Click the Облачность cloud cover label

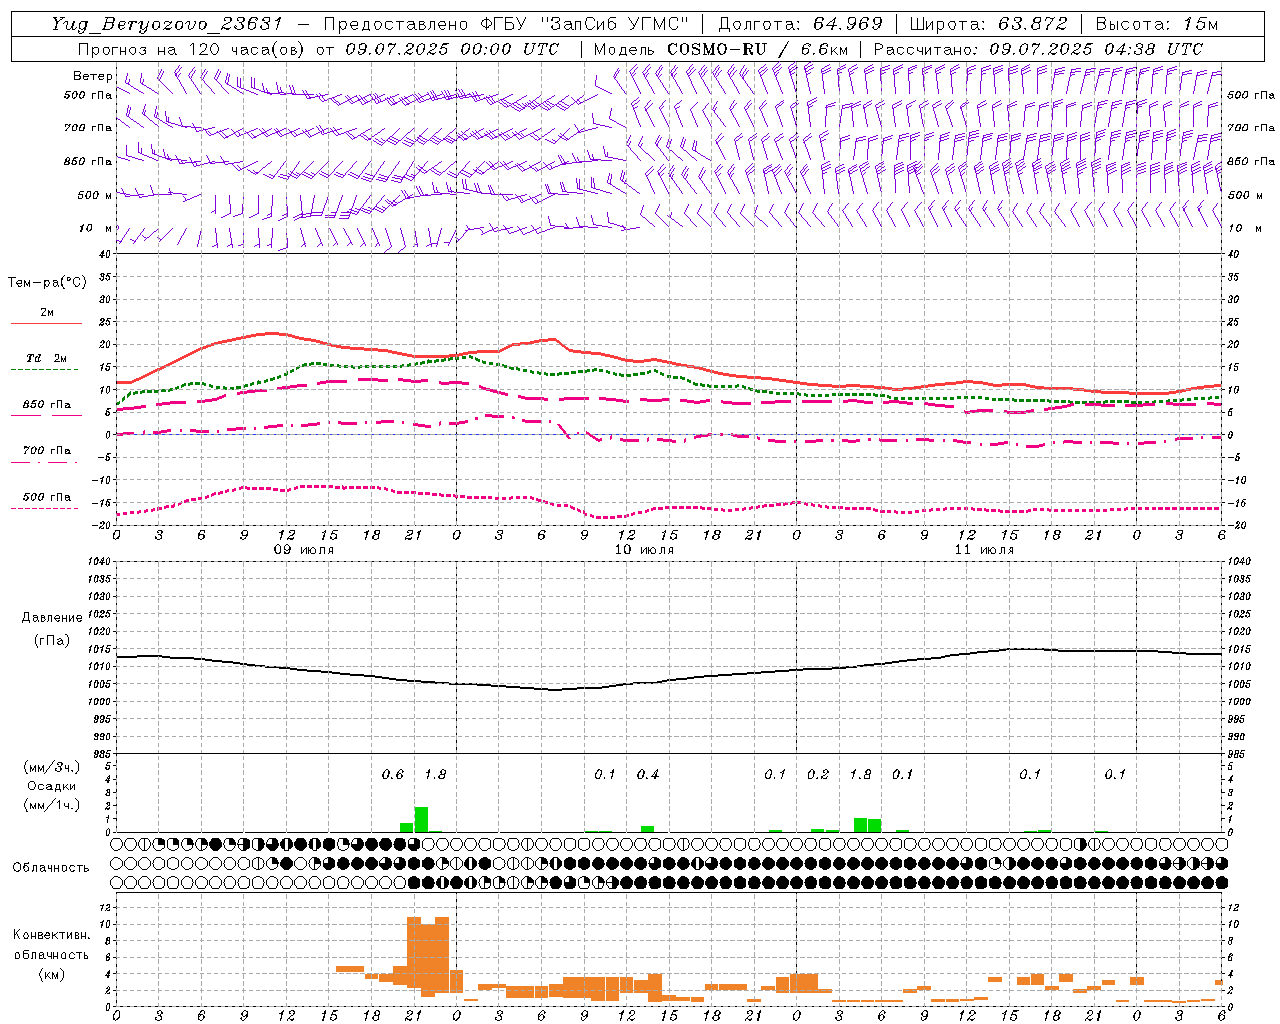[51, 868]
